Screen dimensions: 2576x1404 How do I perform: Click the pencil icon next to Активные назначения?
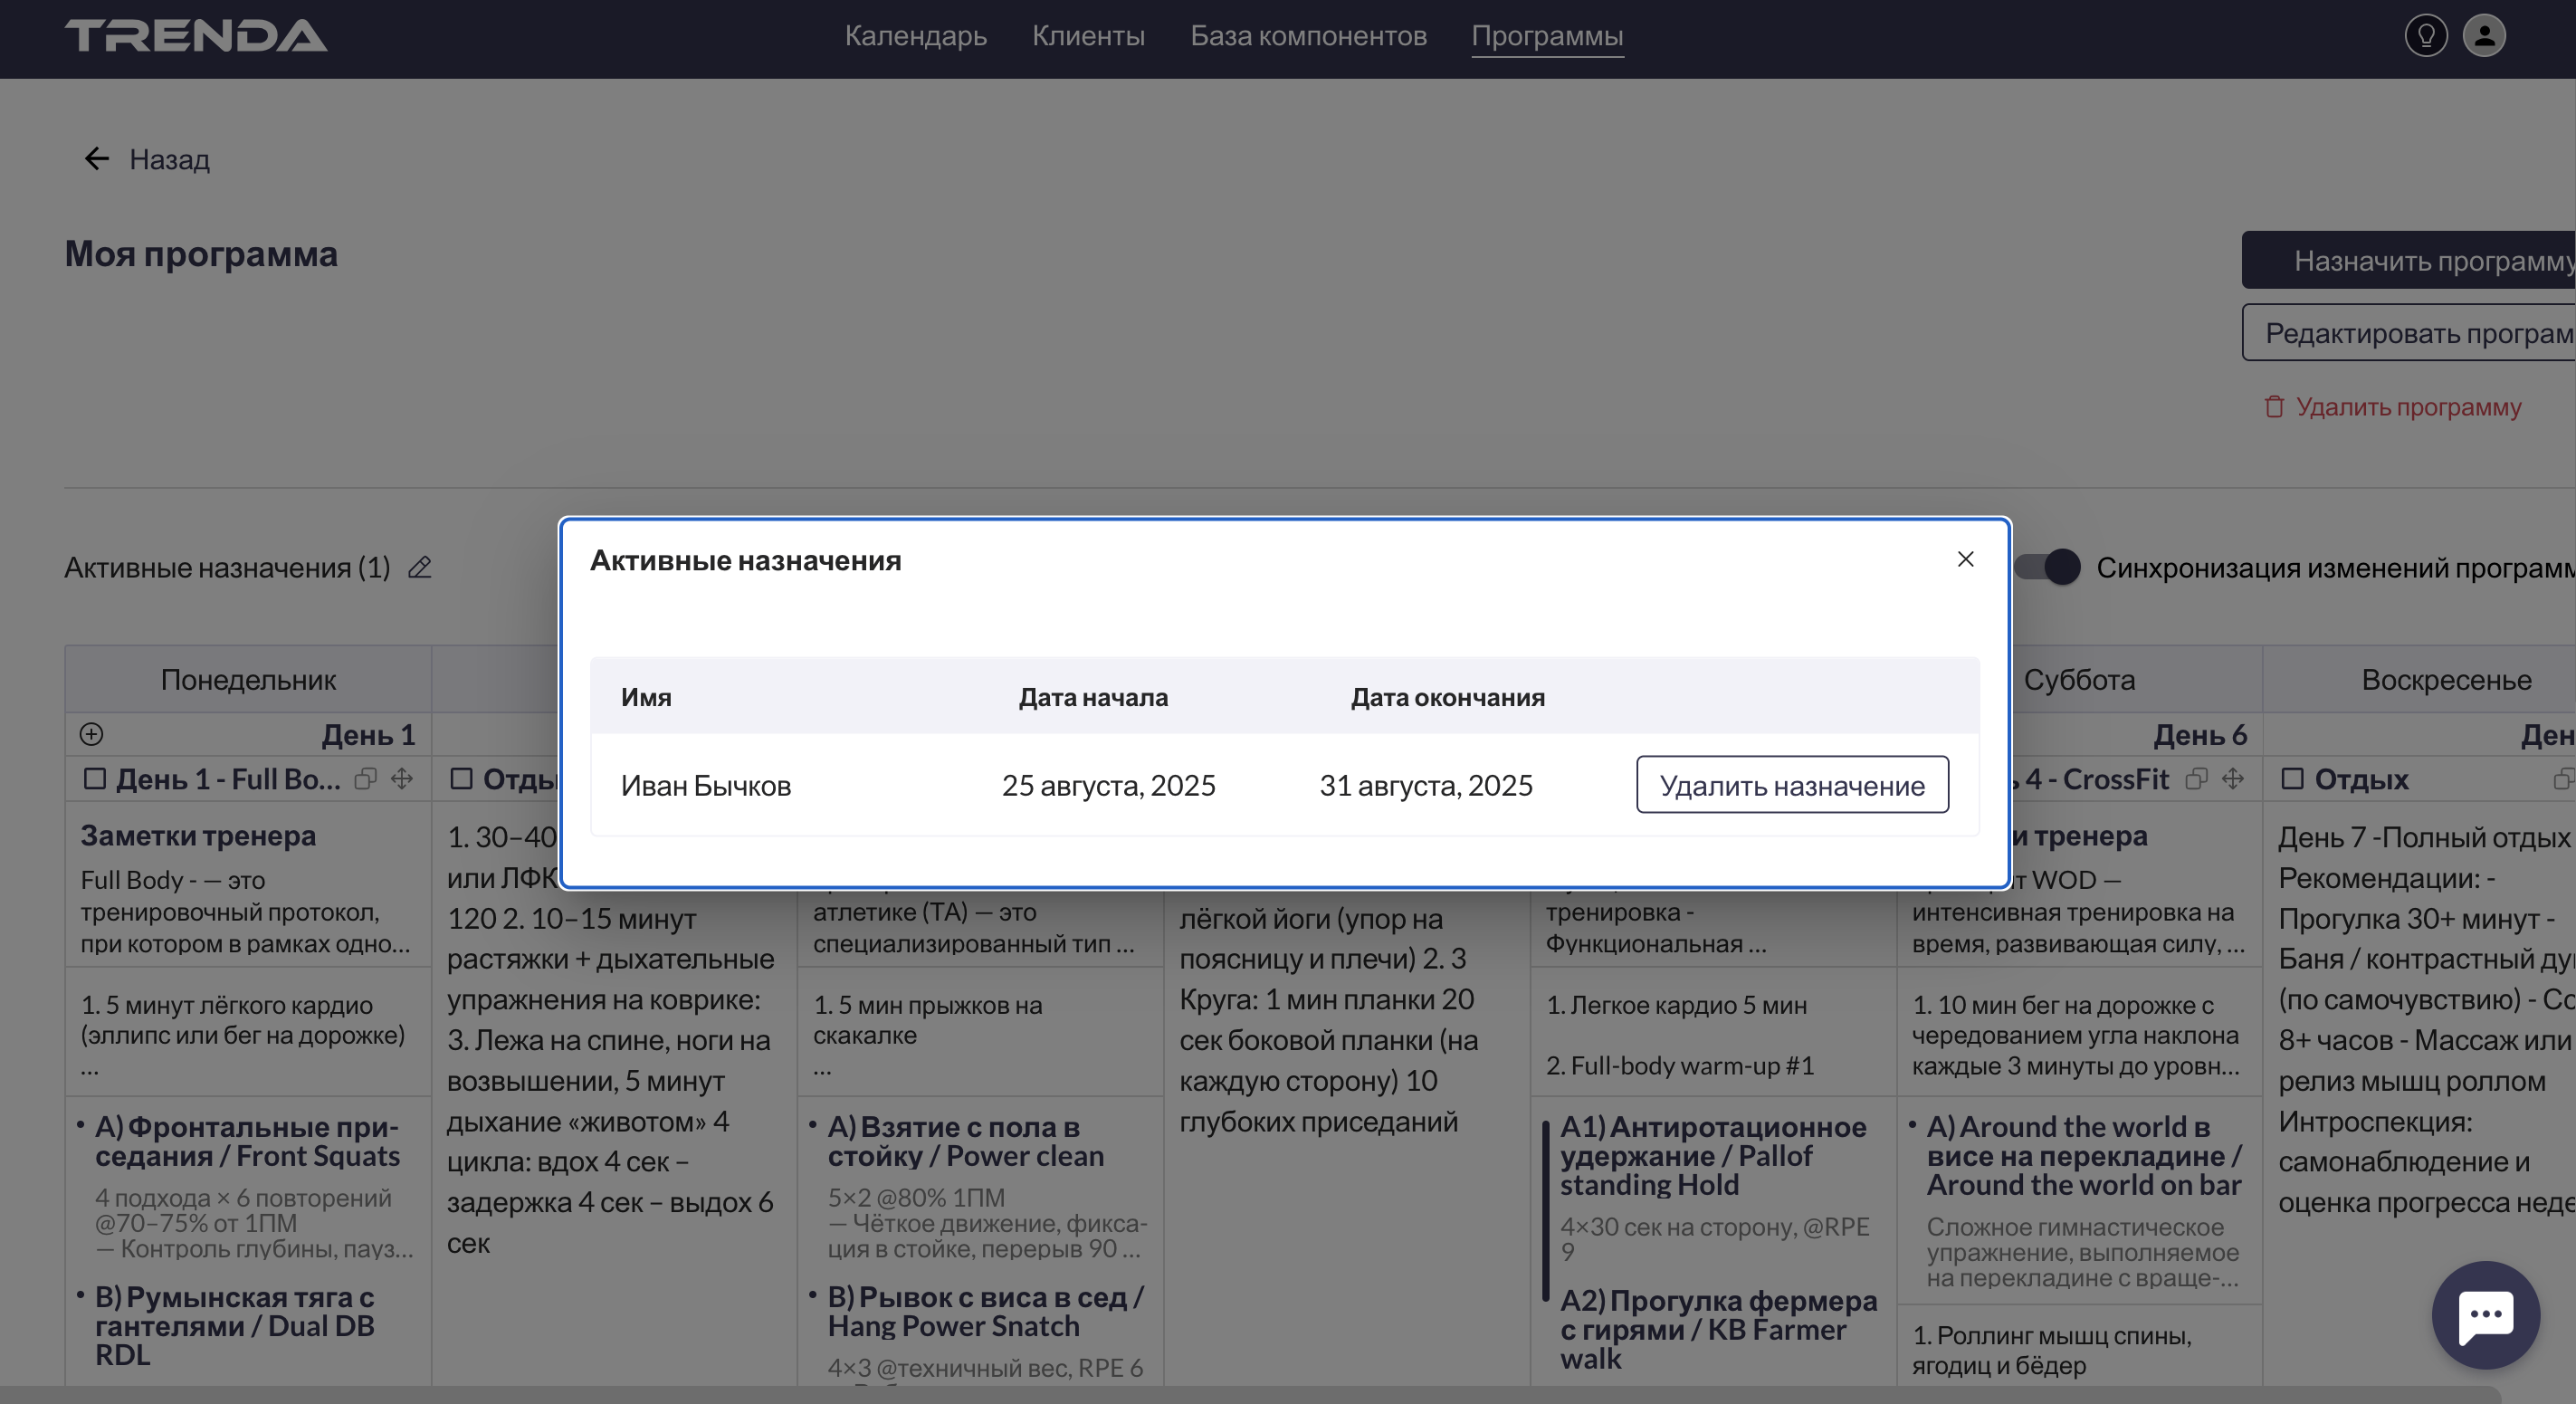click(420, 568)
